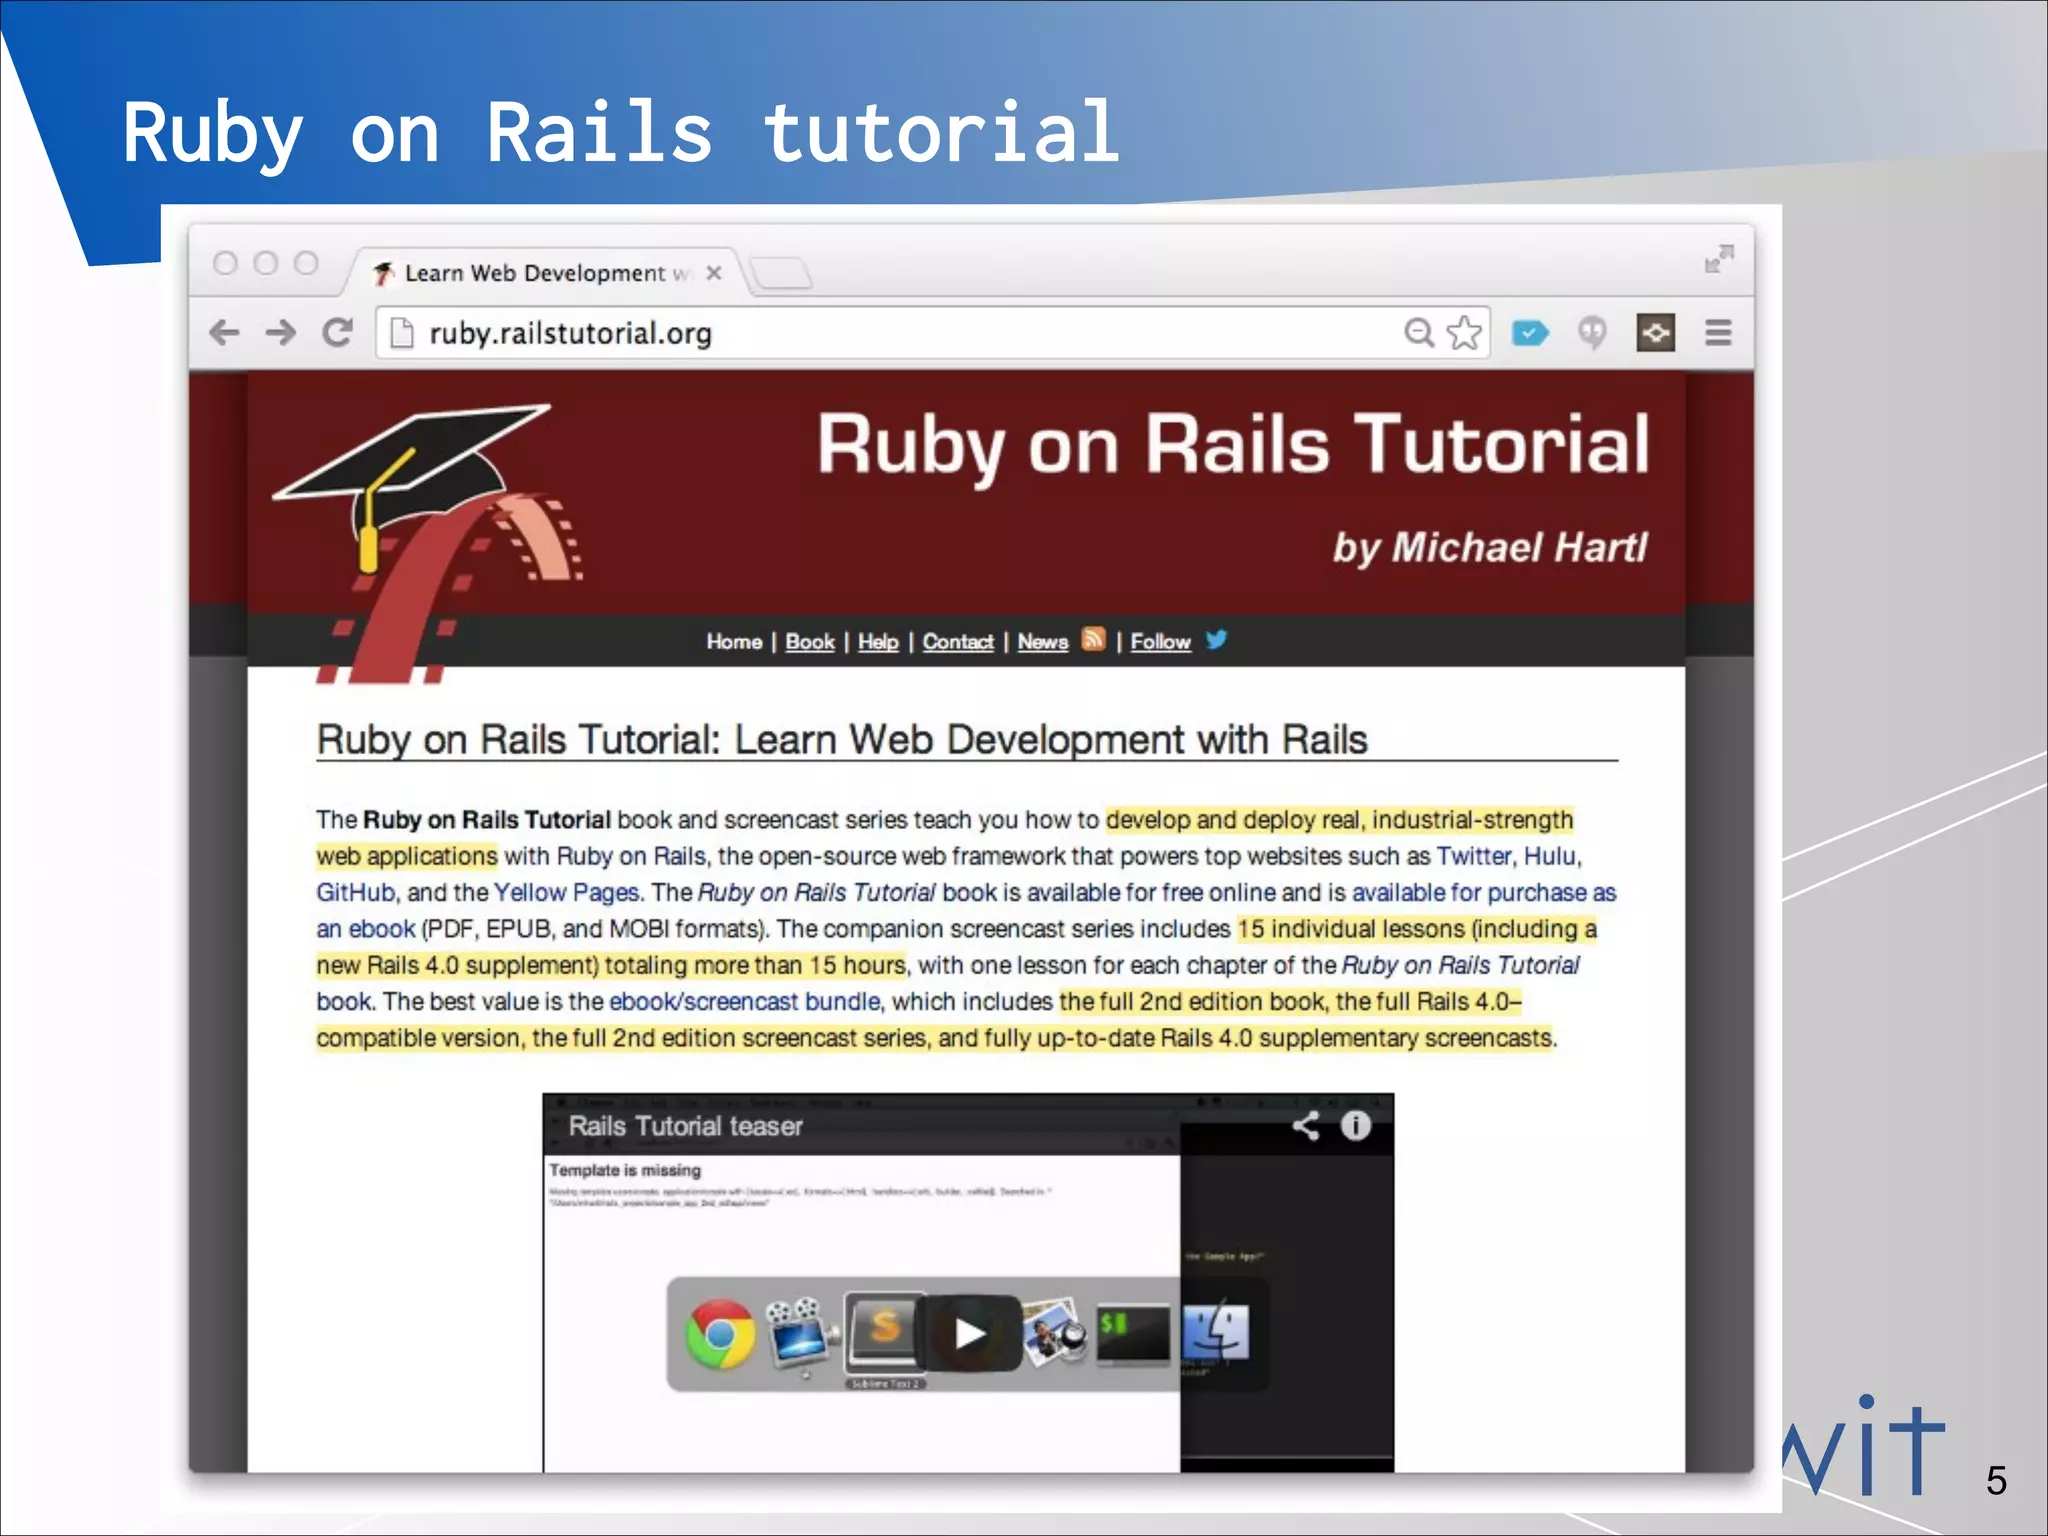Click the 'by Michael Hartl' byline
This screenshot has height=1536, width=2048.
1490,548
